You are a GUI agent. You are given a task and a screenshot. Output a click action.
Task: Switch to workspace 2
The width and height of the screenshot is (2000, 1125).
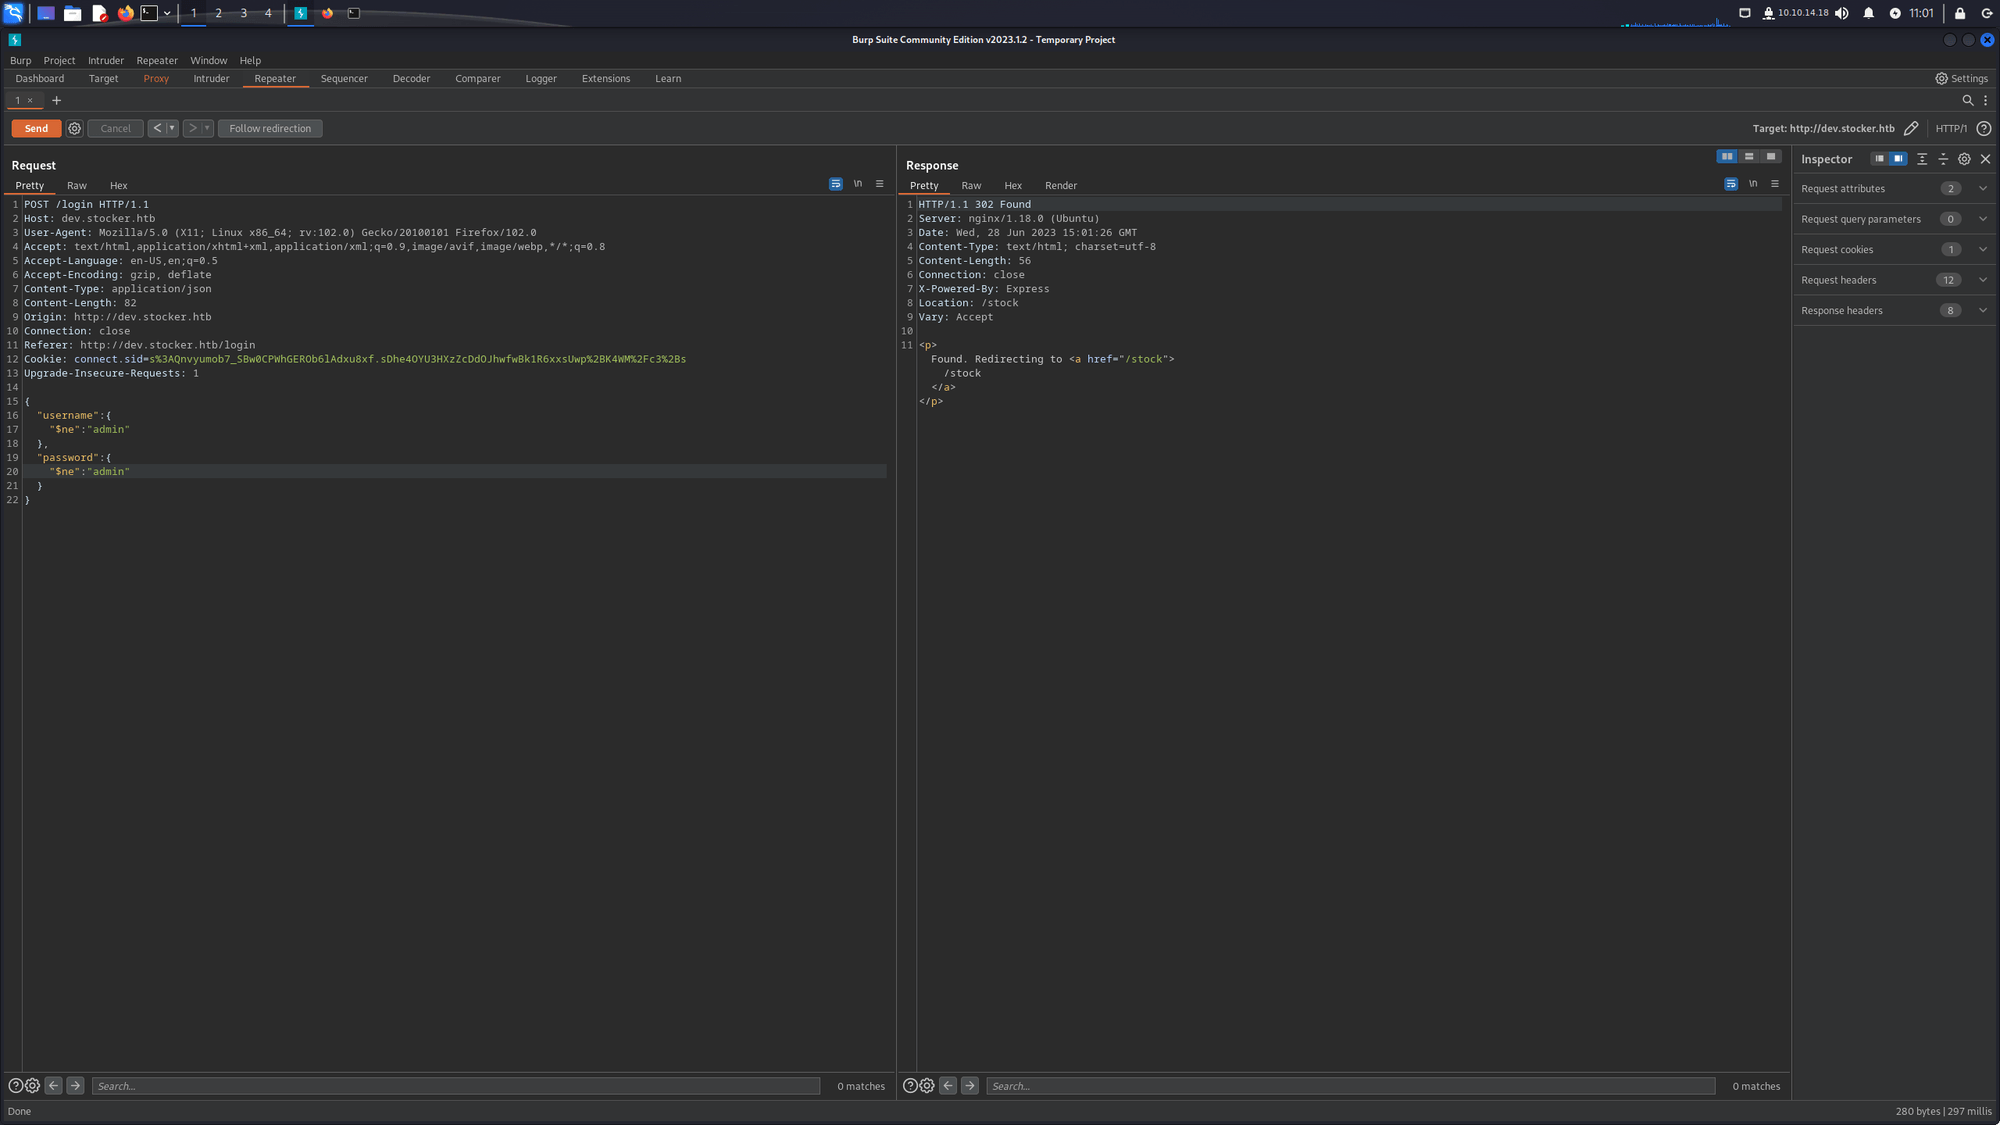218,13
